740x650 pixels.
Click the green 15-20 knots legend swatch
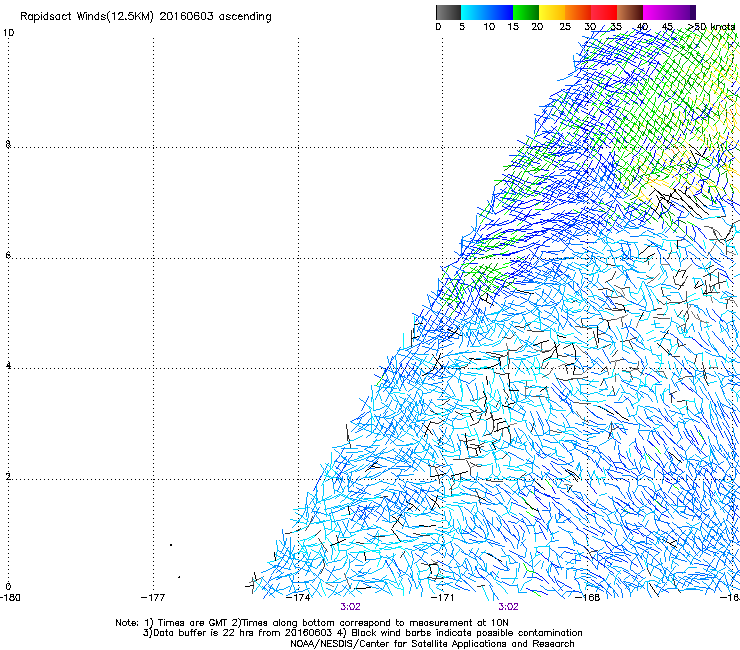(526, 12)
